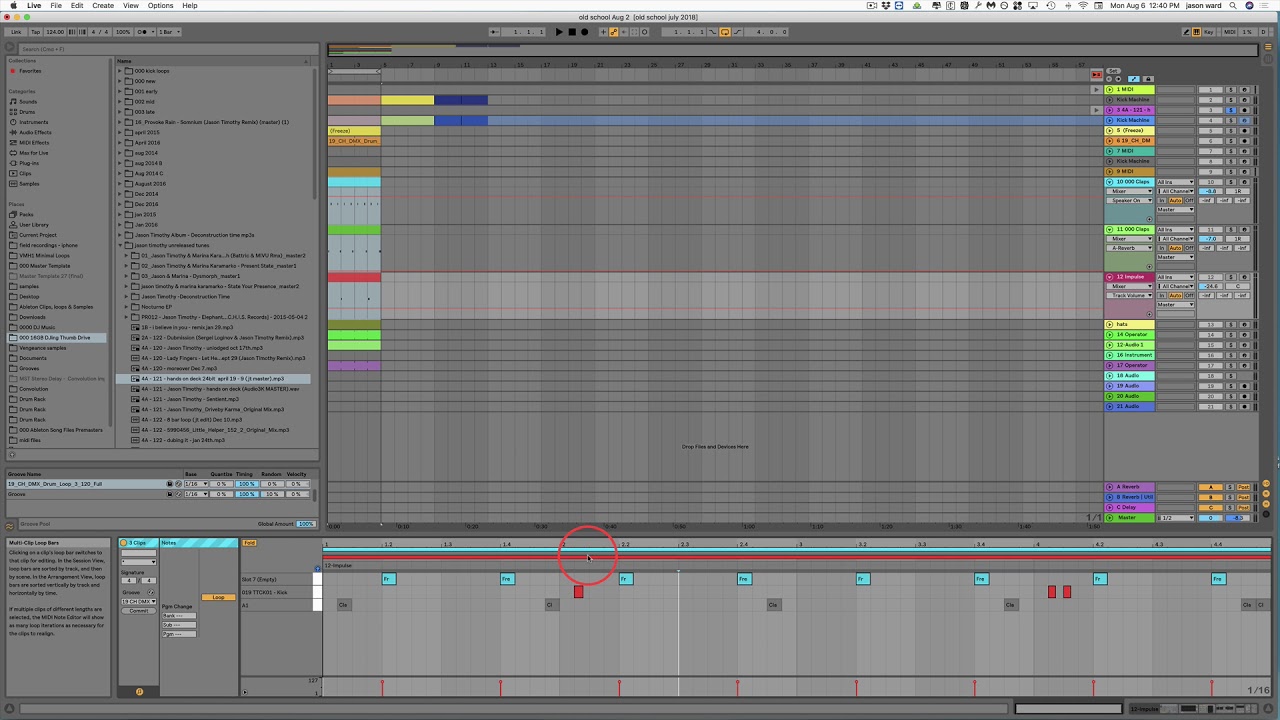
Task: Arm the Arrangement Record button
Action: [584, 32]
